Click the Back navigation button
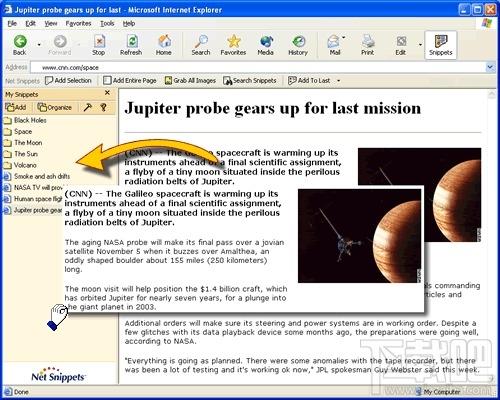Viewport: 500px width, 400px height. point(20,45)
